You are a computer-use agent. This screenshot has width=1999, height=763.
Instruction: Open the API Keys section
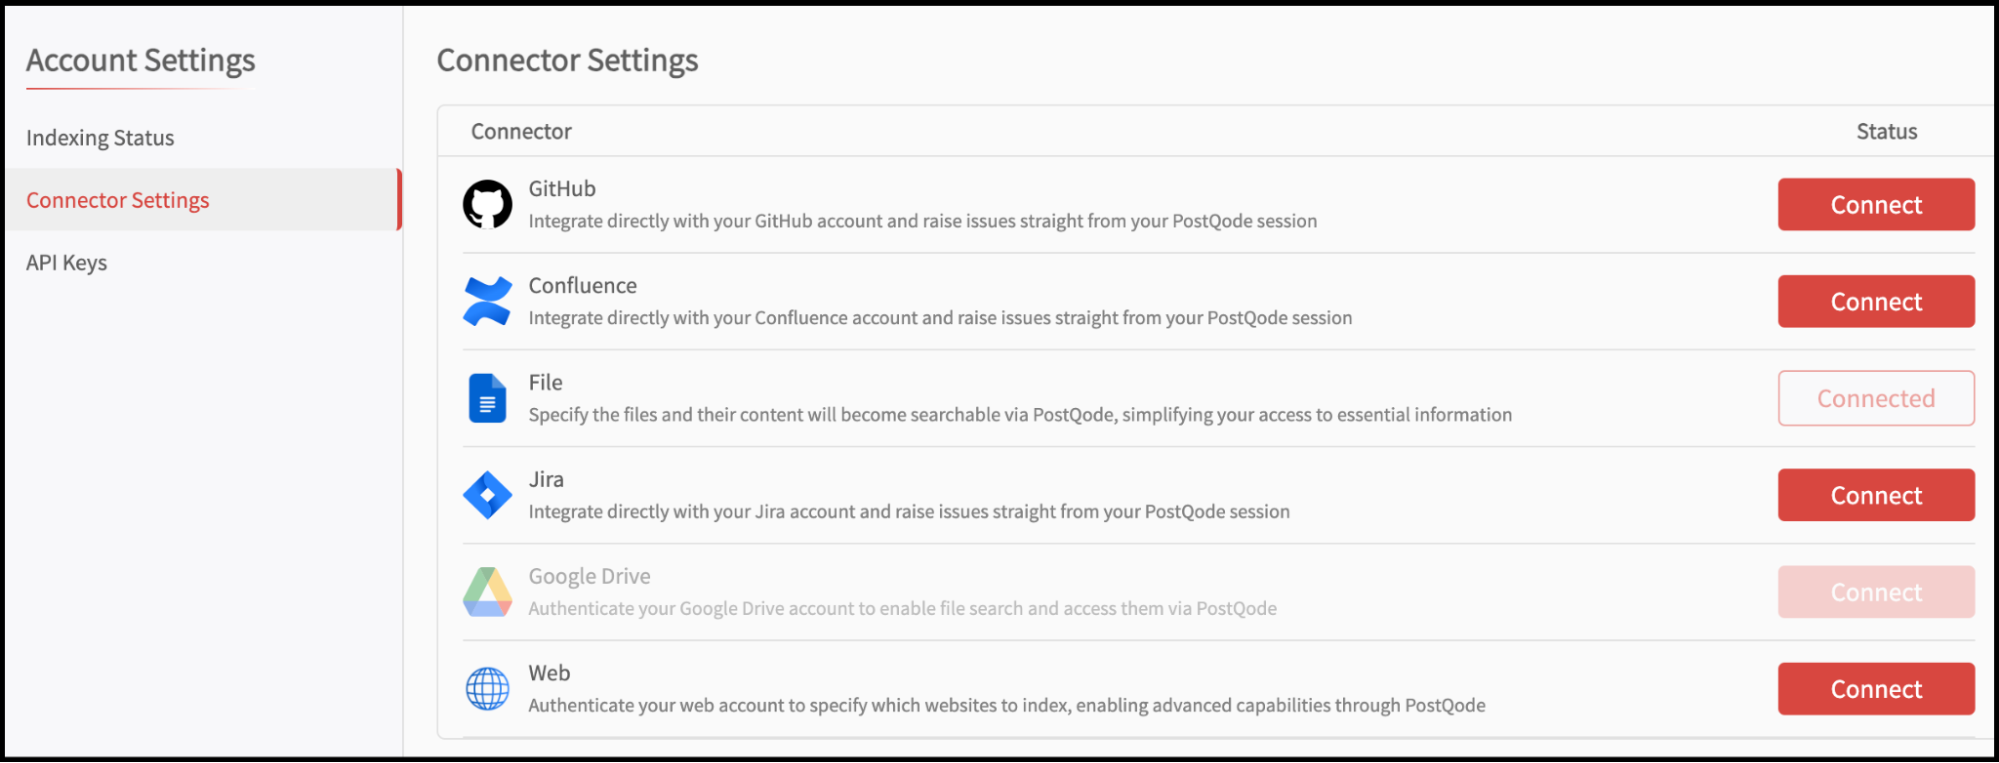(x=66, y=263)
